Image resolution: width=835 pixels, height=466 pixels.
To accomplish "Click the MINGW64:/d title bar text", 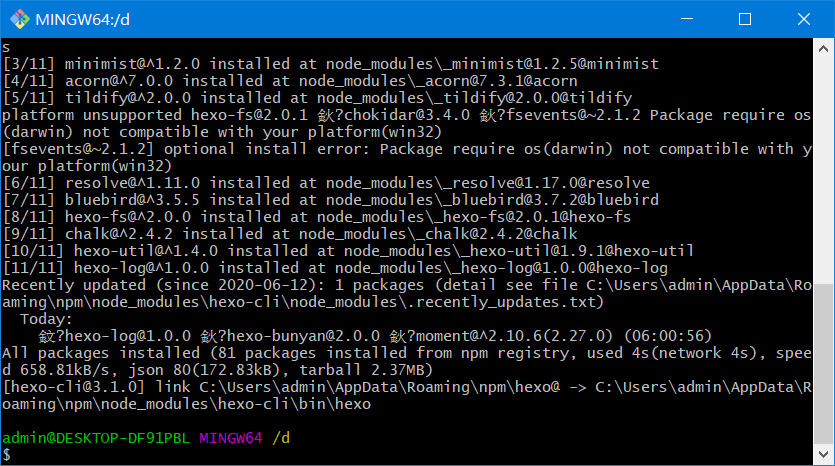I will [83, 20].
